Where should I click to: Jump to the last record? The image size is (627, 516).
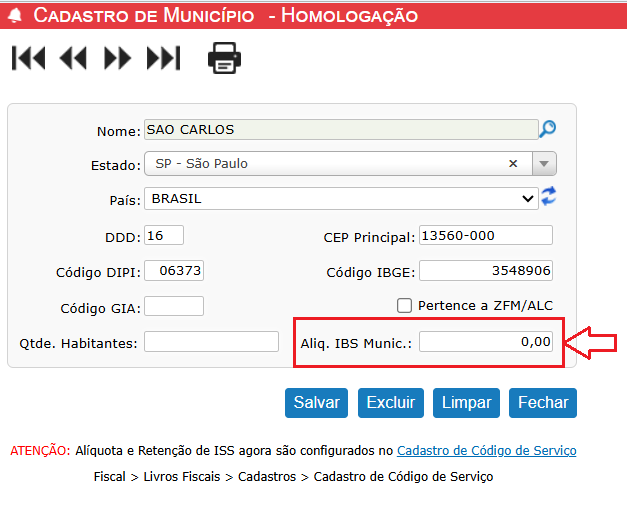[163, 59]
